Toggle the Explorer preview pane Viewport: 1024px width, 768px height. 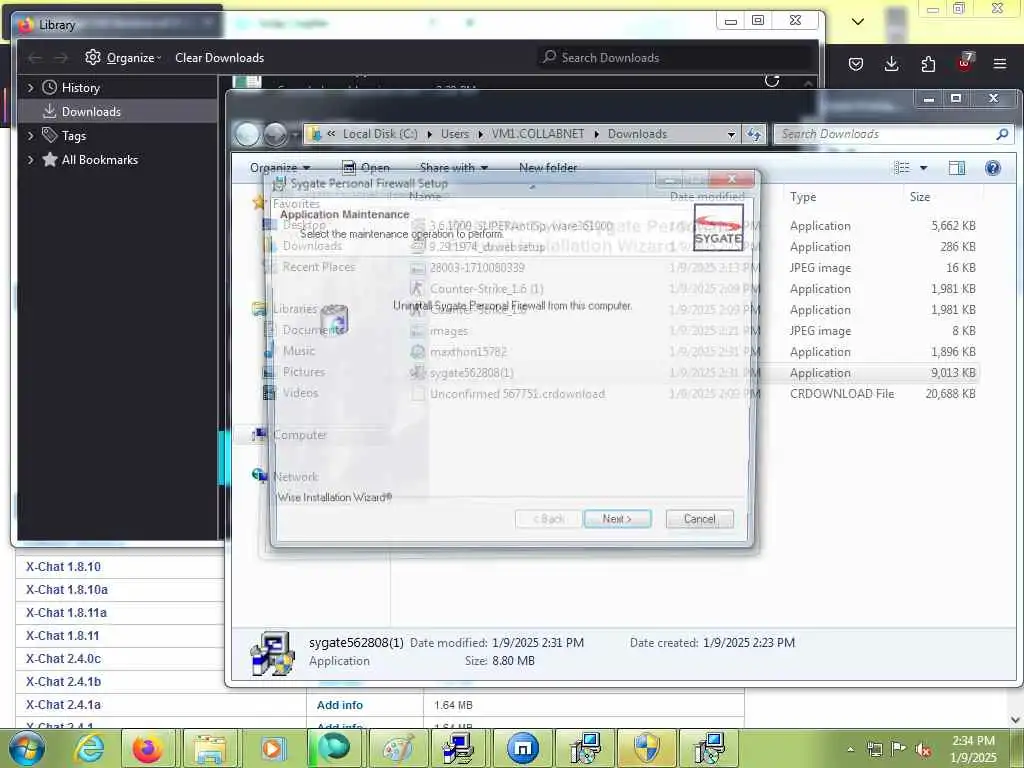tap(957, 168)
